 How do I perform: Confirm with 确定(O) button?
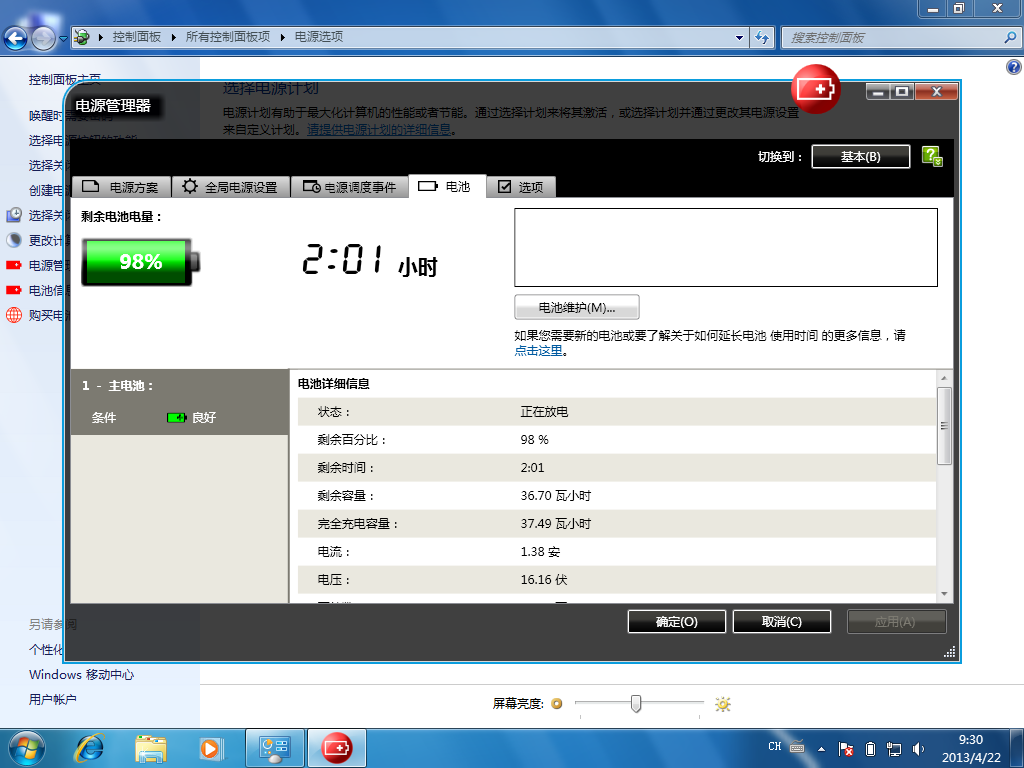pyautogui.click(x=677, y=622)
